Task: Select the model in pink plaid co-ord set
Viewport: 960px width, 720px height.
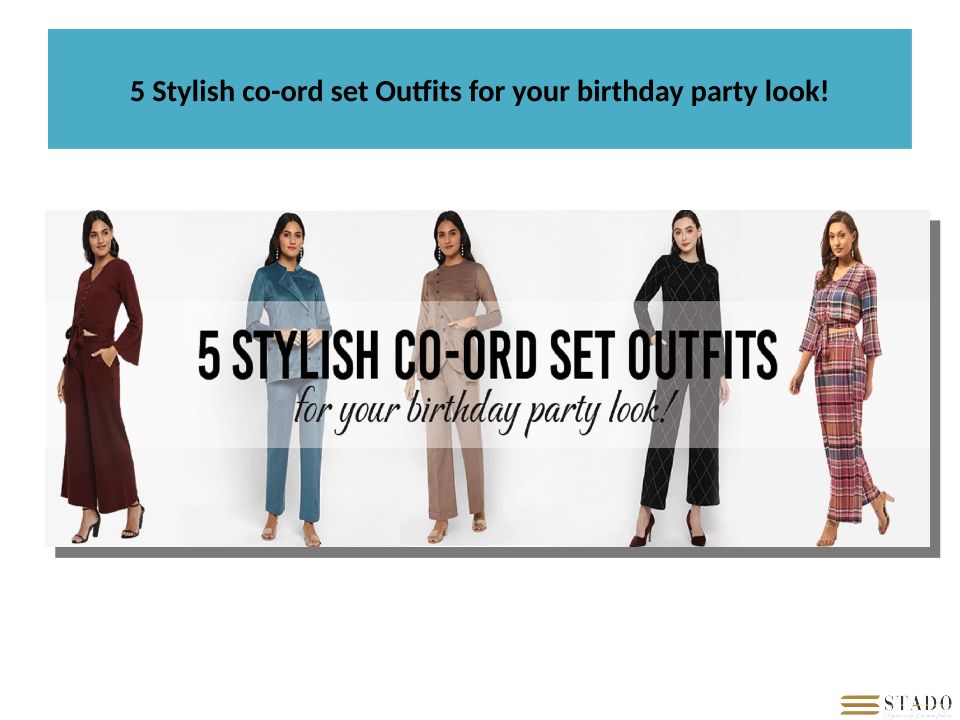Action: [841, 378]
